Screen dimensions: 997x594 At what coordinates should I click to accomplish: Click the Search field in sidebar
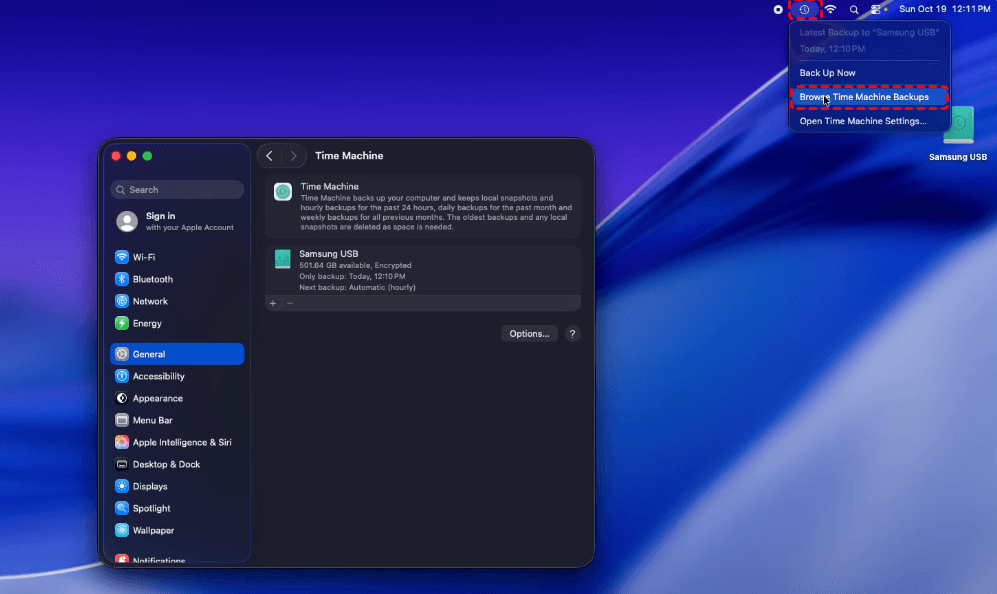178,190
